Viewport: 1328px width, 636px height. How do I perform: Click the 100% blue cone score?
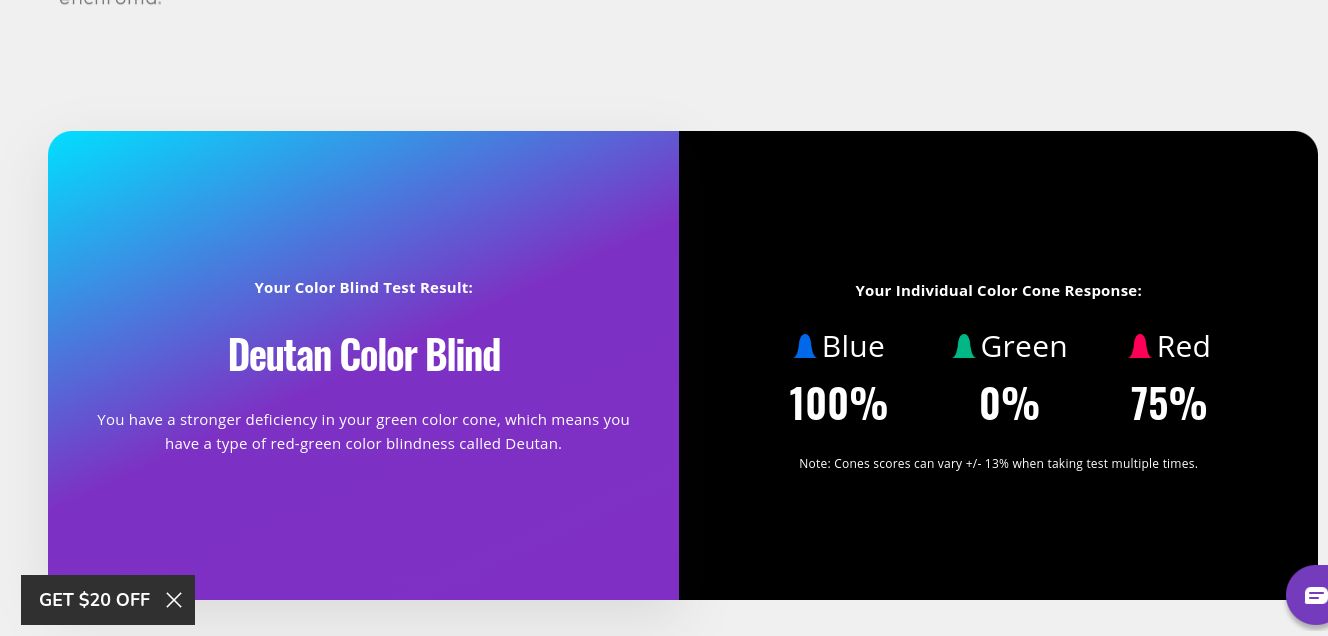click(838, 404)
